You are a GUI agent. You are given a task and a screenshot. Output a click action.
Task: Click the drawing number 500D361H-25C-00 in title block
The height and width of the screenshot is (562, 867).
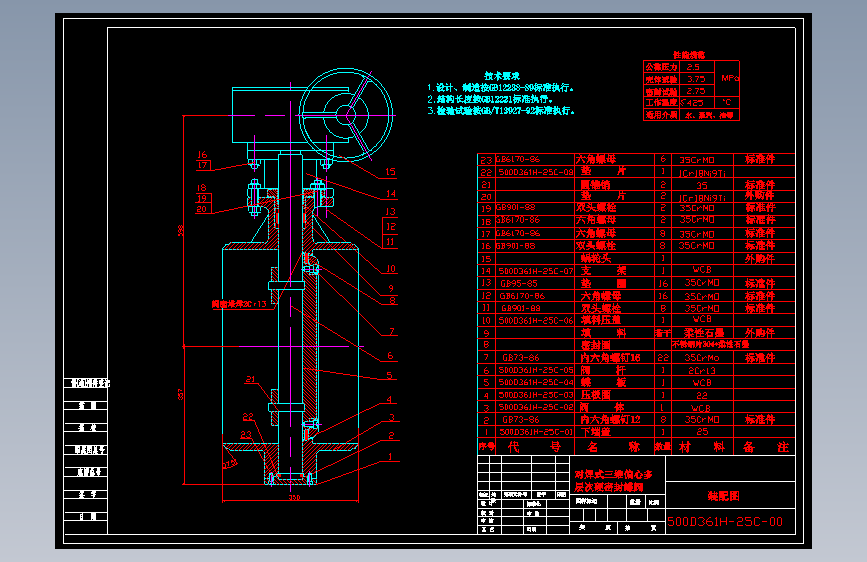click(x=725, y=522)
